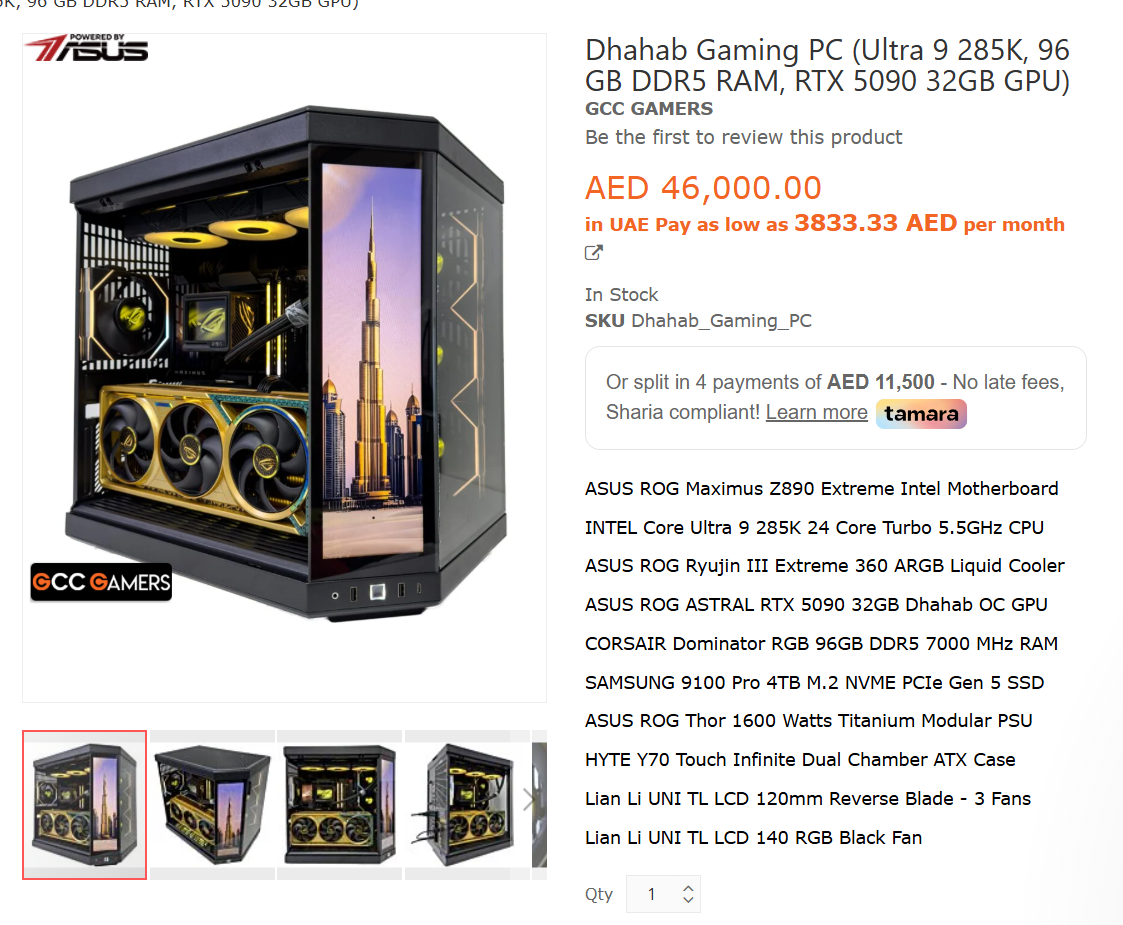Click the partially visible fifth thumbnail
This screenshot has height=925, width=1123.
pyautogui.click(x=539, y=805)
